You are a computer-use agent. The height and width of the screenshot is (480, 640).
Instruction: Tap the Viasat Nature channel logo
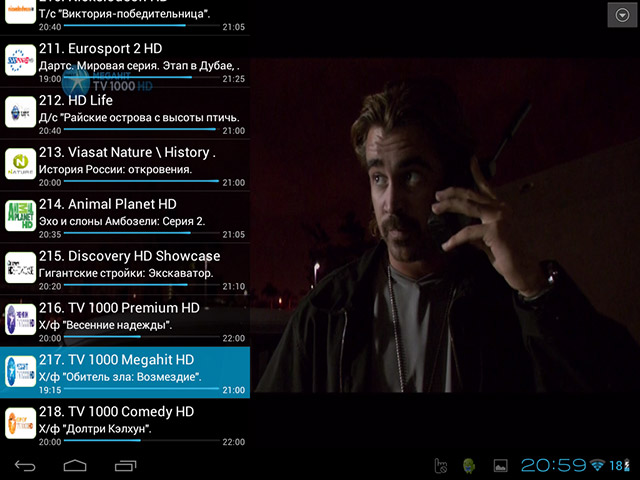coord(20,165)
